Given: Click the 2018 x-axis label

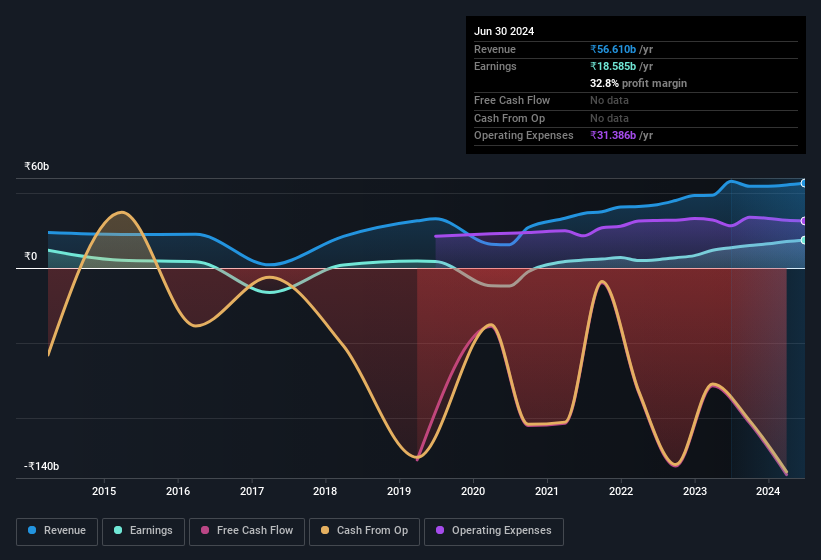Looking at the screenshot, I should click(x=325, y=491).
